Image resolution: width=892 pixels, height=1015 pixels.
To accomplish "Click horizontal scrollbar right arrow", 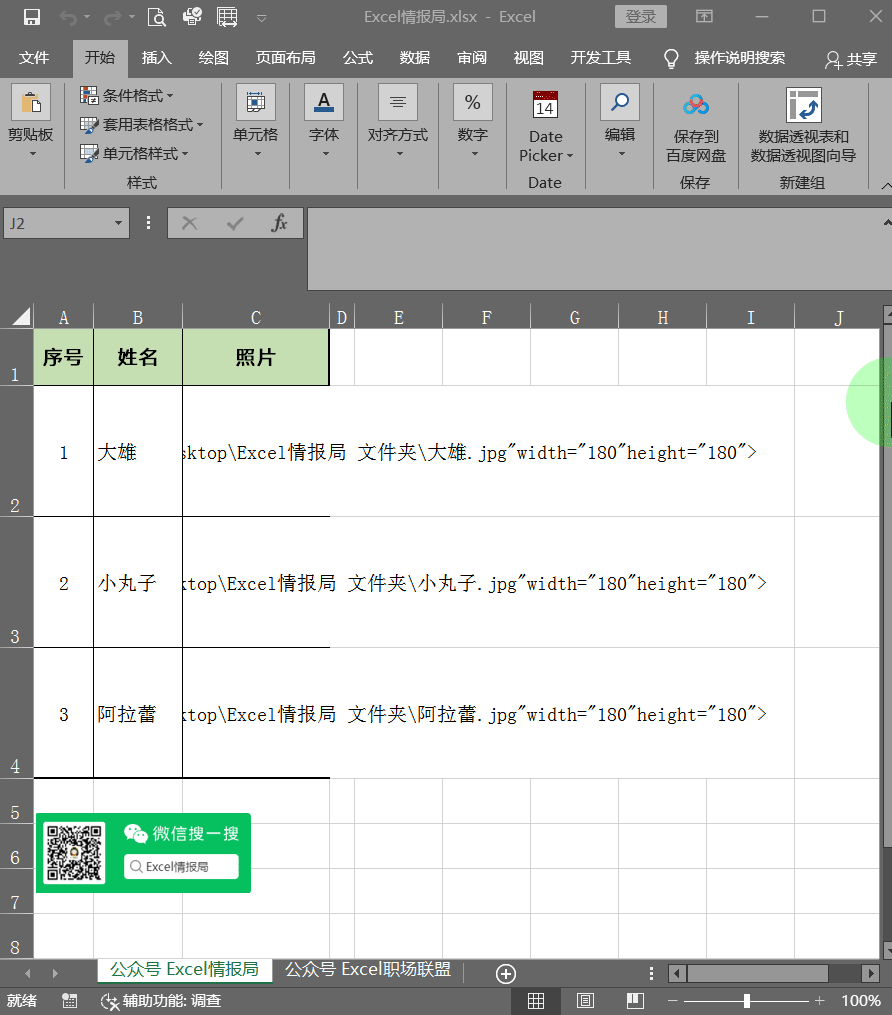I will click(x=871, y=973).
